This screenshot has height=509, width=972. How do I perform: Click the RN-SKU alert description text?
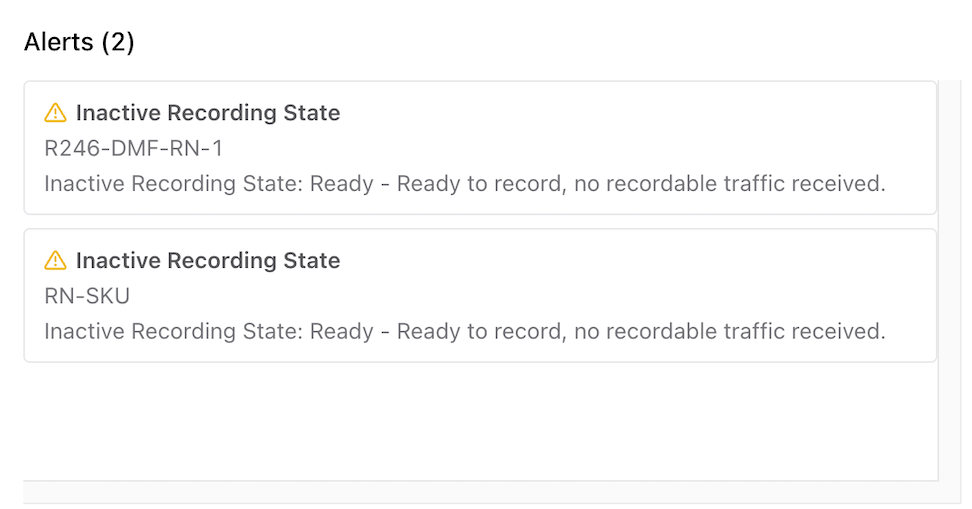click(465, 331)
